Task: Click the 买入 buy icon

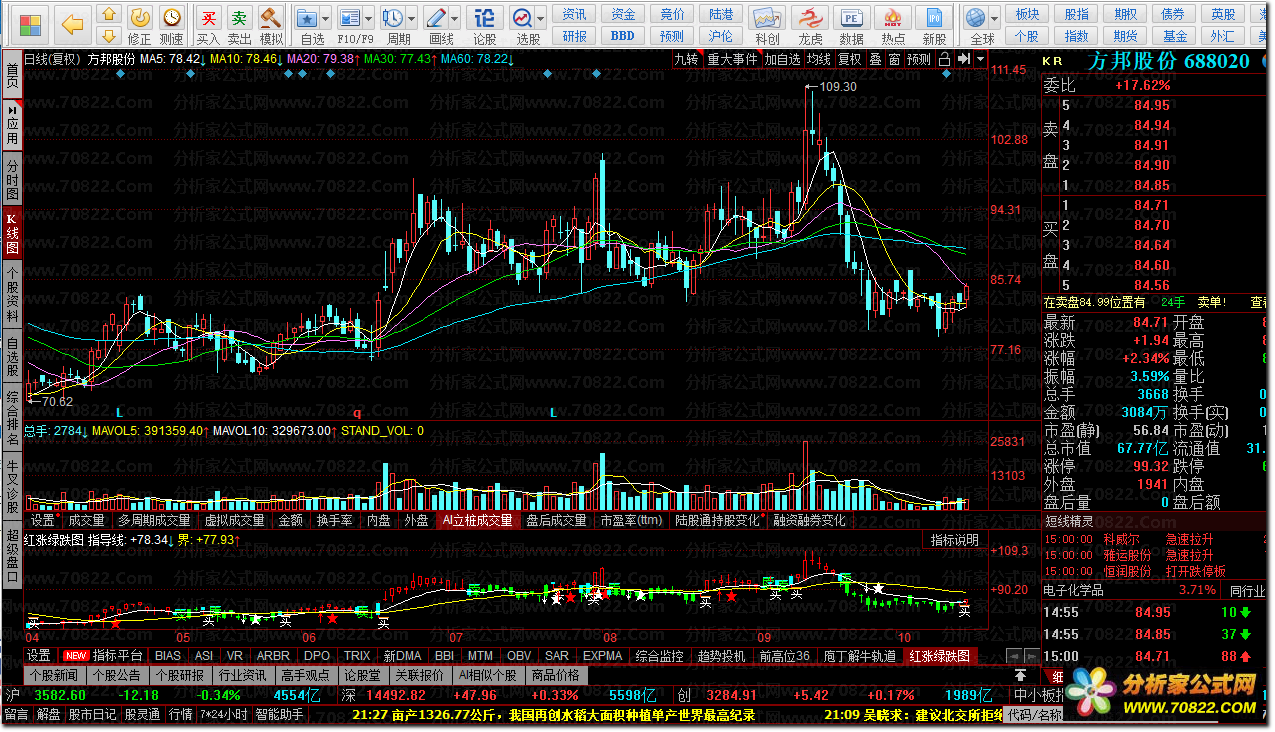Action: [208, 24]
